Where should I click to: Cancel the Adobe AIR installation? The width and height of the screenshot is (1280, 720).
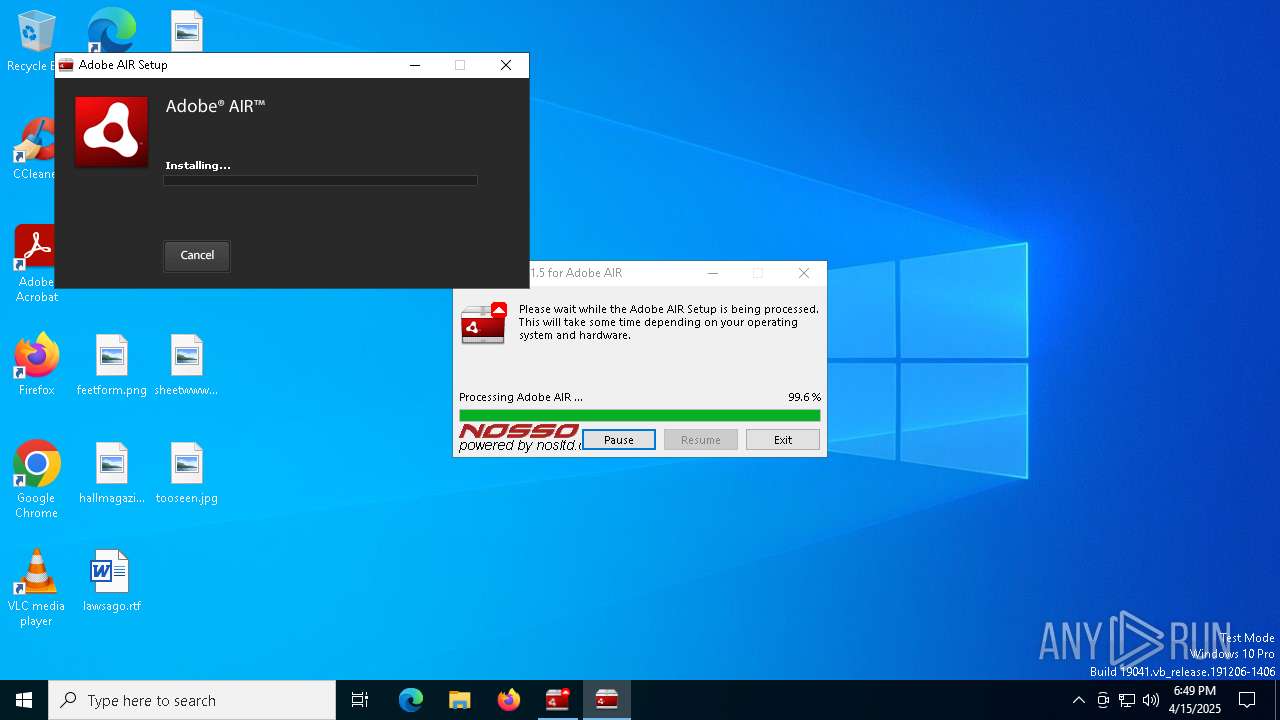pyautogui.click(x=197, y=255)
